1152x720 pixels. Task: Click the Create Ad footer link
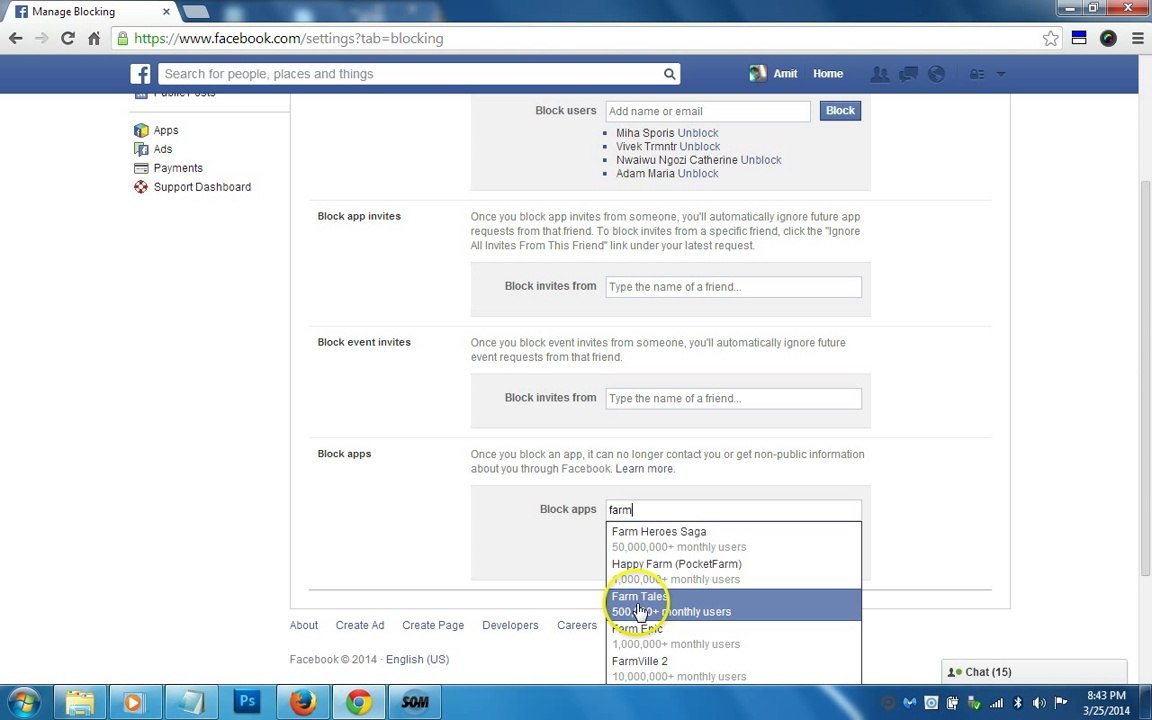coord(360,625)
